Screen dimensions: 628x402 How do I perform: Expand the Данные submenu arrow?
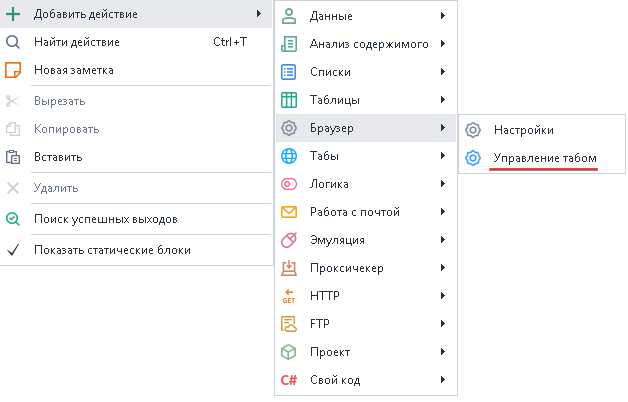point(442,16)
